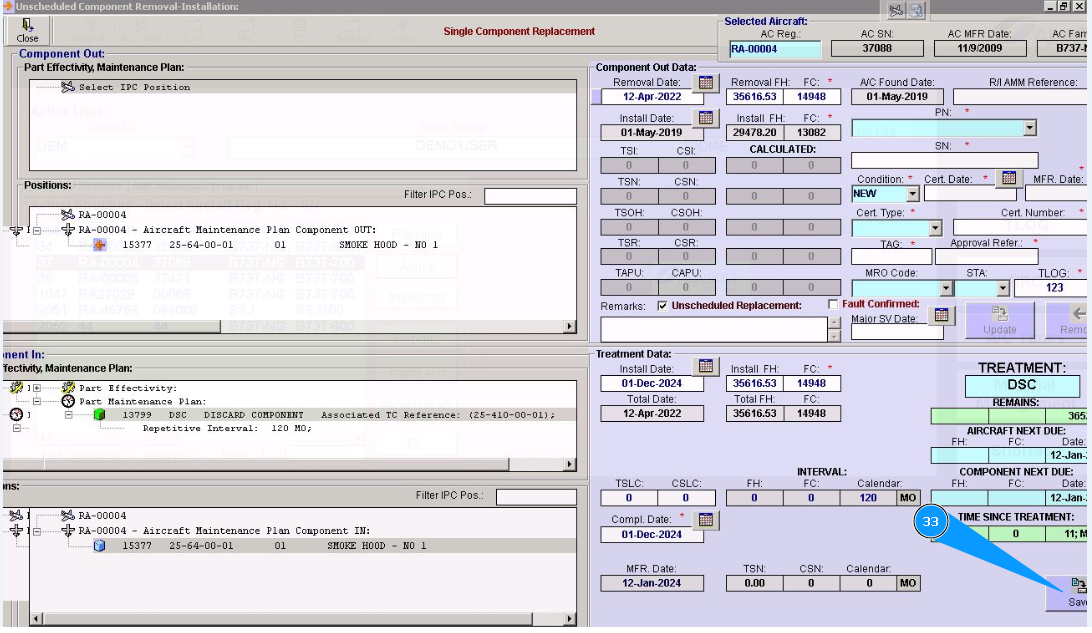Click the SN input field
Viewport: 1092px width, 633px height.
click(x=944, y=161)
